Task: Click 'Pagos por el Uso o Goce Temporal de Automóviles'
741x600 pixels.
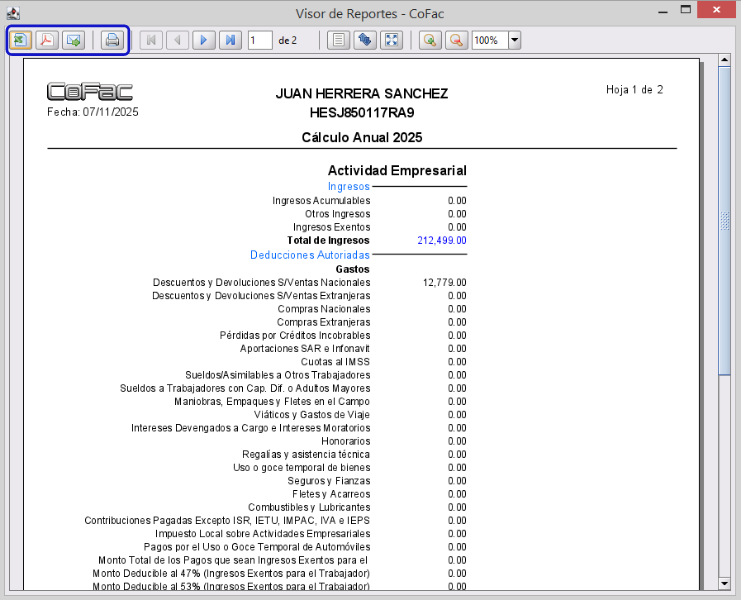Action: [257, 547]
